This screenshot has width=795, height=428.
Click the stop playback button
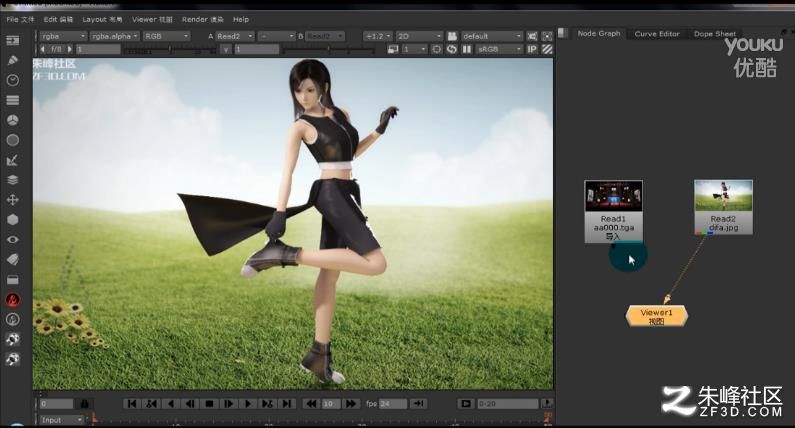coord(209,404)
